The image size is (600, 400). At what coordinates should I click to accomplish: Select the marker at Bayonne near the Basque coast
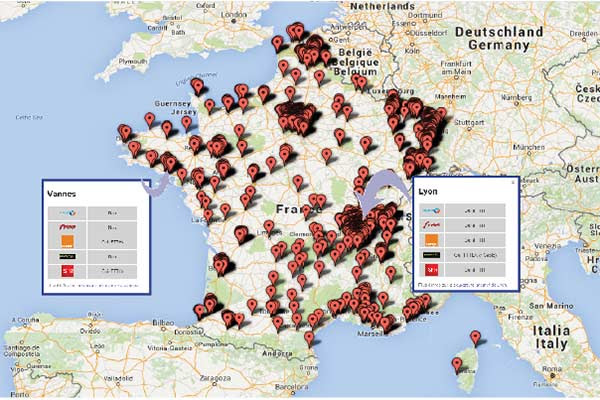[x=199, y=311]
